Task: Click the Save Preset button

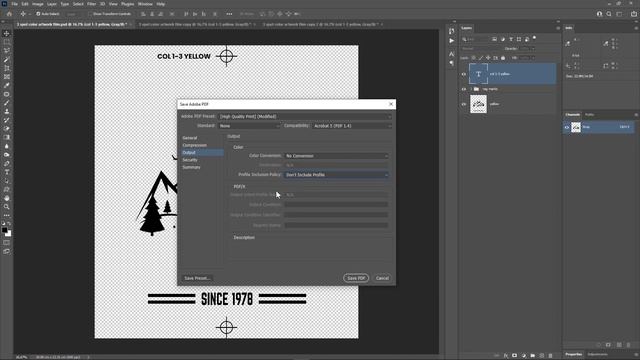Action: click(197, 278)
